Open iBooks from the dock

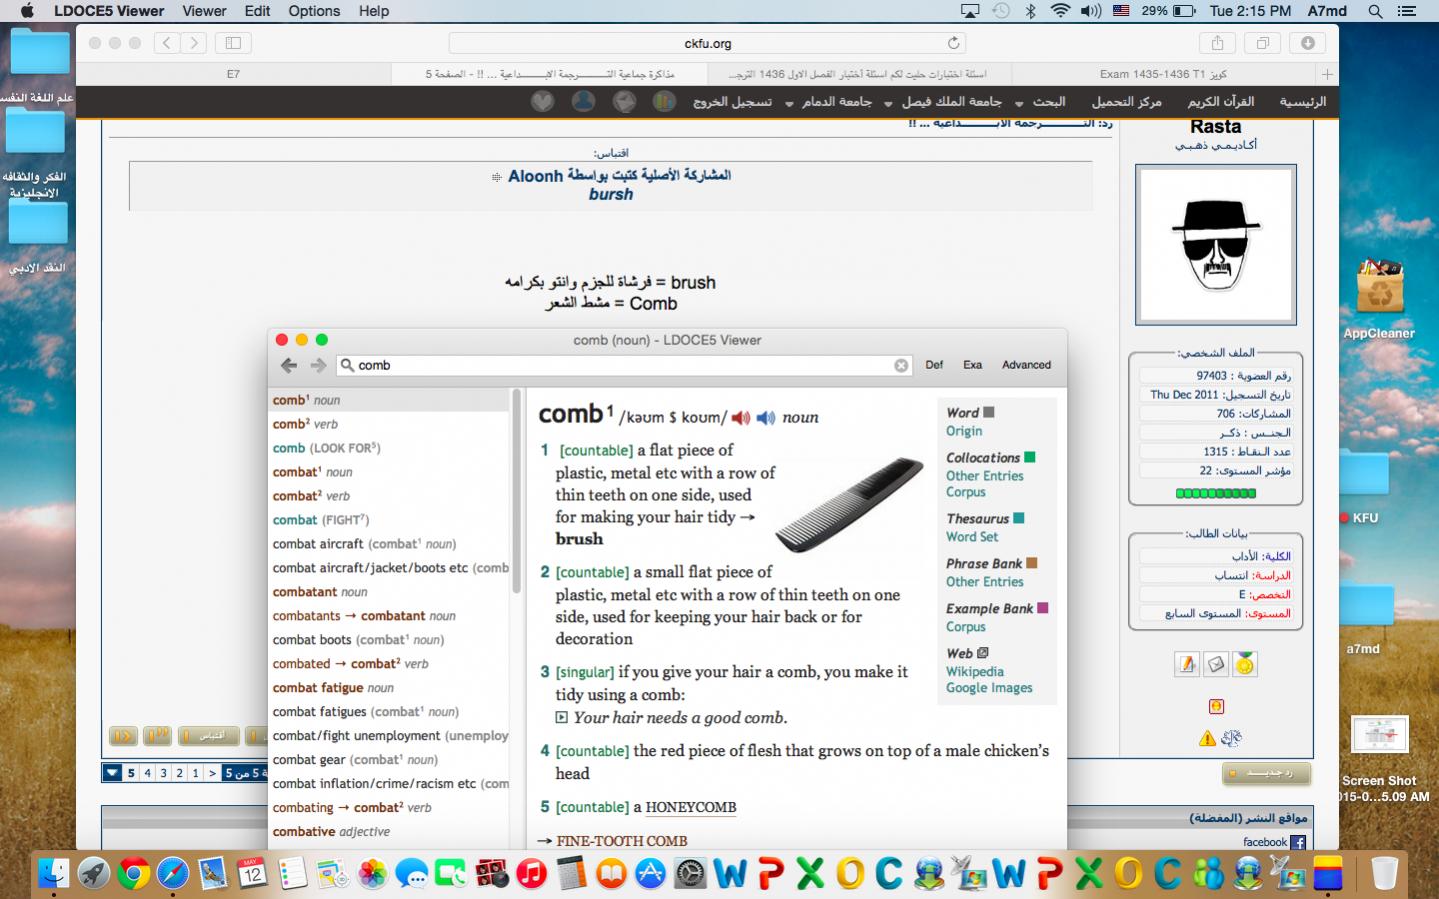[611, 874]
